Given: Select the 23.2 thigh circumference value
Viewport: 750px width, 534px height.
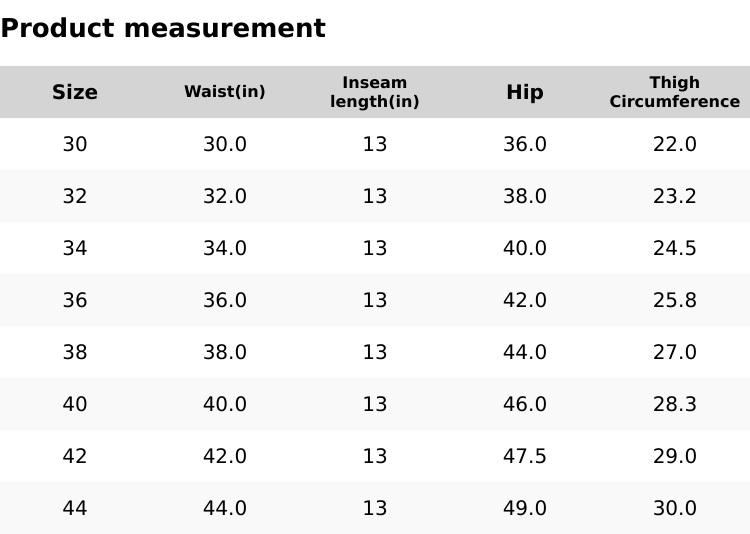Looking at the screenshot, I should [x=675, y=196].
